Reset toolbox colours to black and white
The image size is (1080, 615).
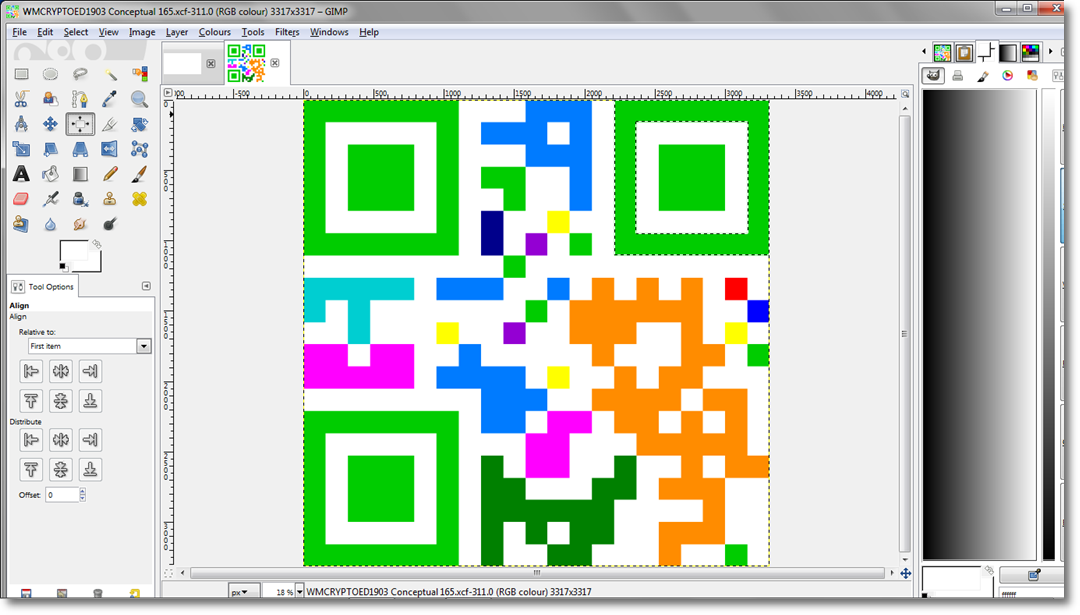coord(63,267)
